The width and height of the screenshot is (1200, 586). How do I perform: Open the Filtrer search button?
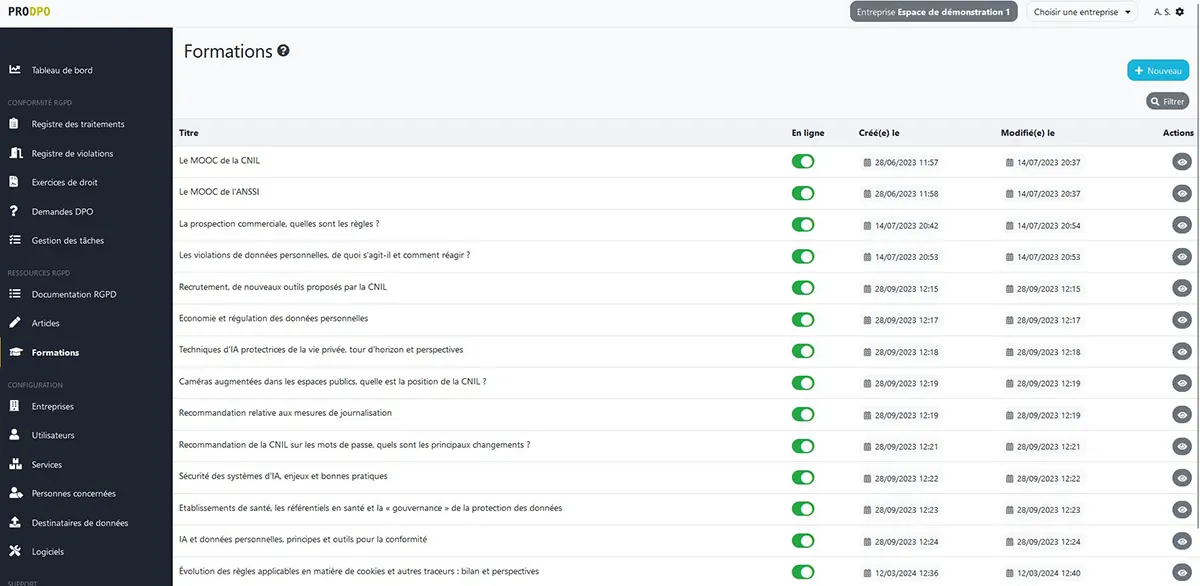coord(1167,101)
